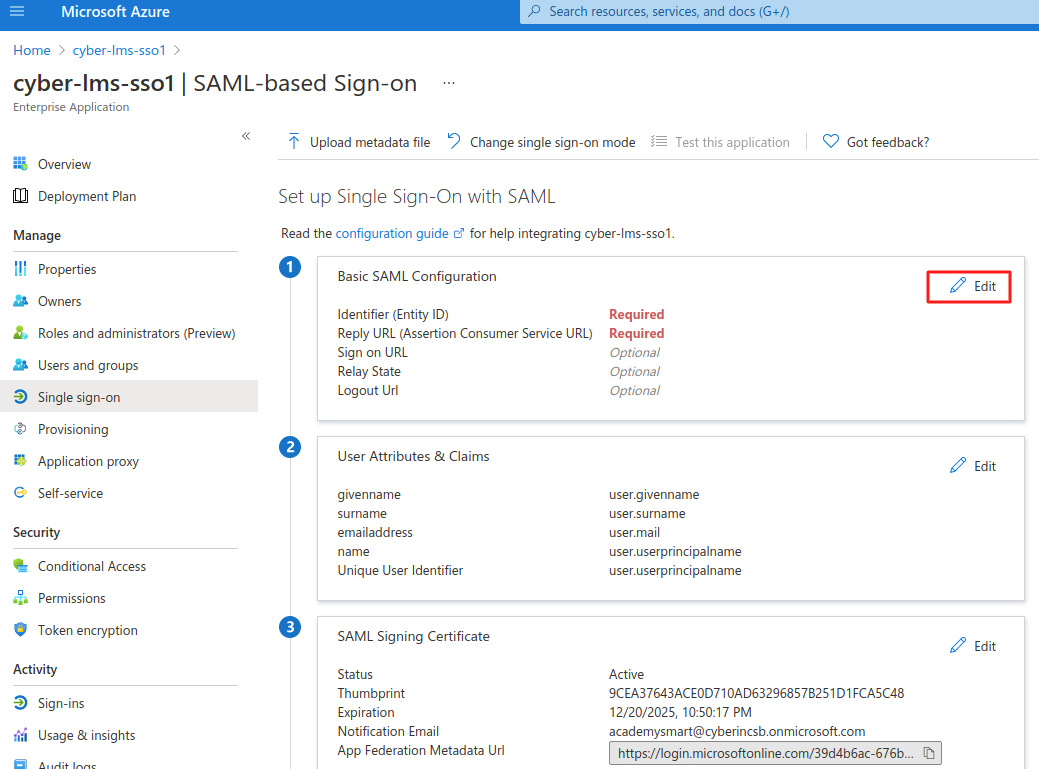
Task: Click the Usage & insights chart icon
Action: coord(21,735)
